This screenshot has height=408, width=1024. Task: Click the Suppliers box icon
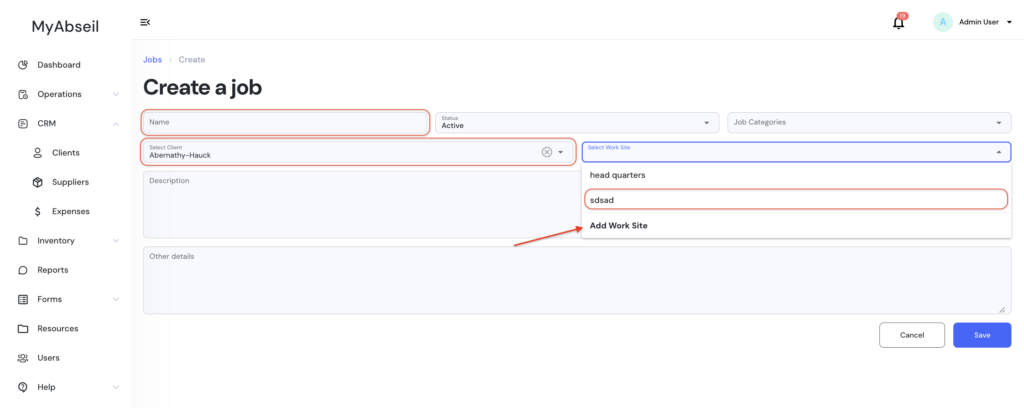37,182
